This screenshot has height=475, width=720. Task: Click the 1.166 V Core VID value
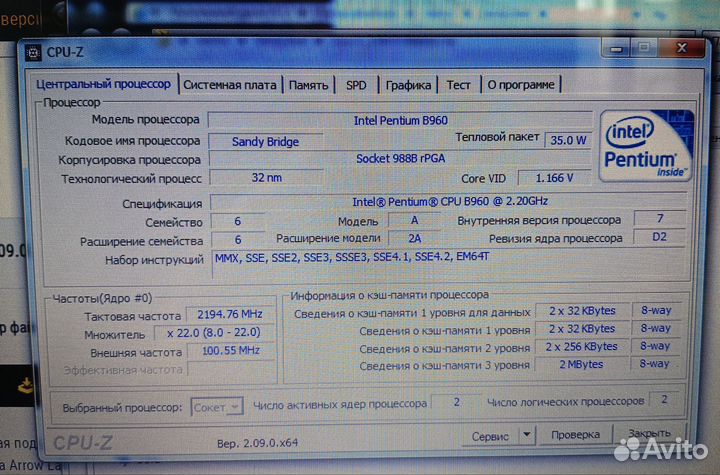click(x=555, y=178)
